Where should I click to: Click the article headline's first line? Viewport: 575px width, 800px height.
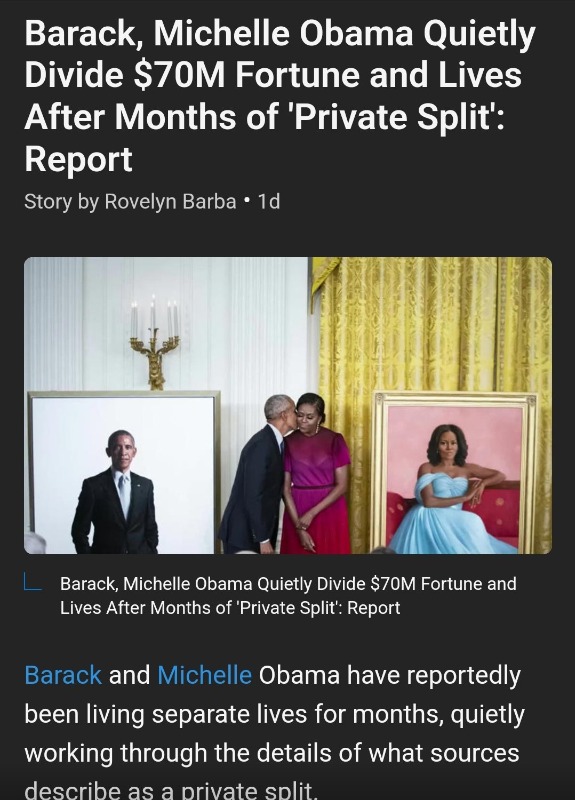[280, 34]
